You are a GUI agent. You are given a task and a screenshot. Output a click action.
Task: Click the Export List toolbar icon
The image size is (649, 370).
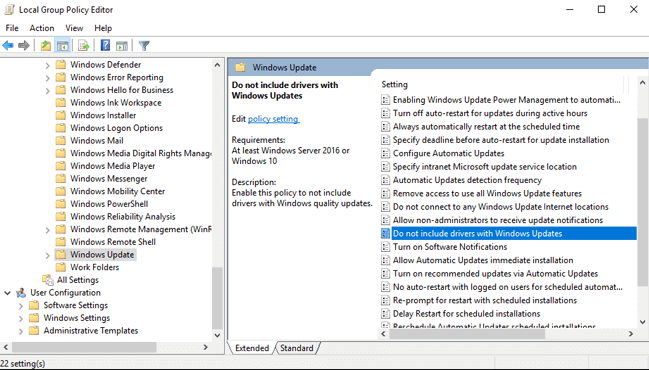point(84,46)
